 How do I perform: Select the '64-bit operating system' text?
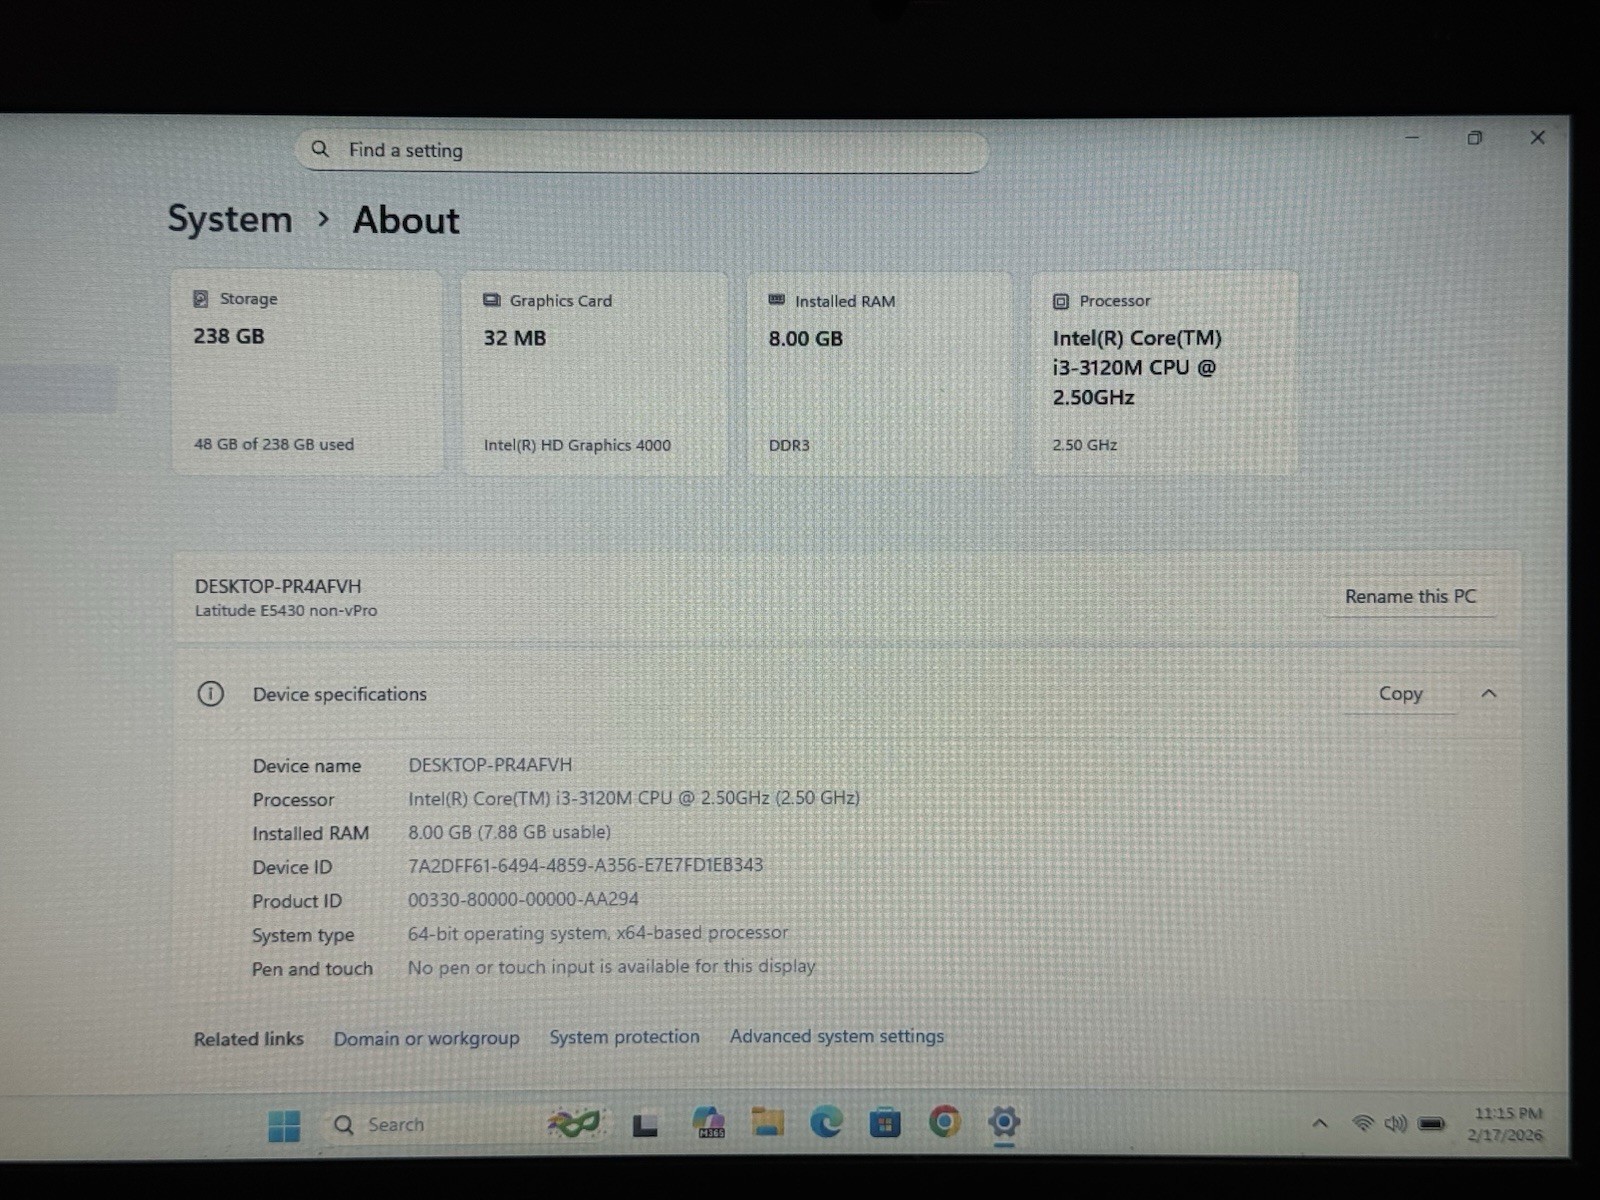[x=507, y=933]
